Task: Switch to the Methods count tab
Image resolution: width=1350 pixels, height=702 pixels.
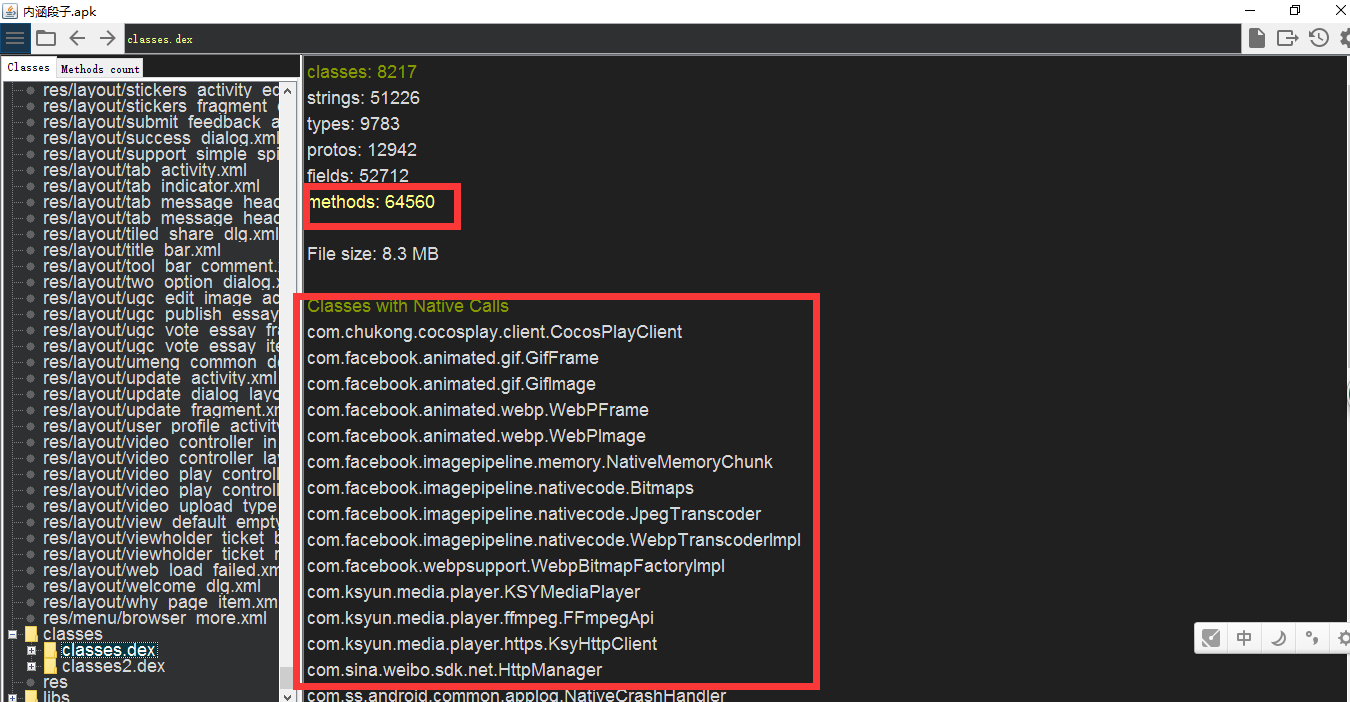Action: 100,69
